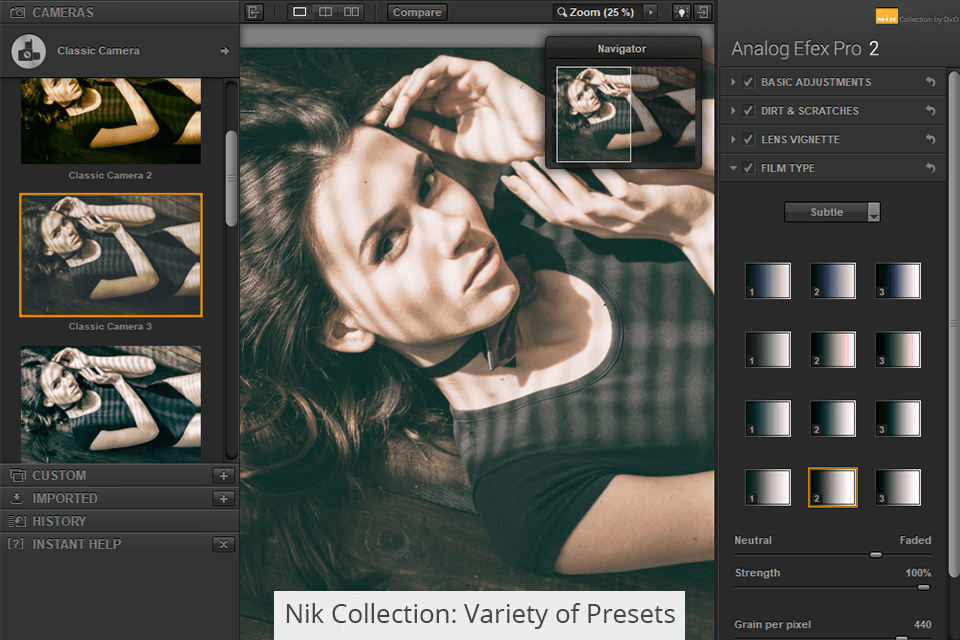Expand the Dirt & Scratches section
960x640 pixels.
coord(733,111)
